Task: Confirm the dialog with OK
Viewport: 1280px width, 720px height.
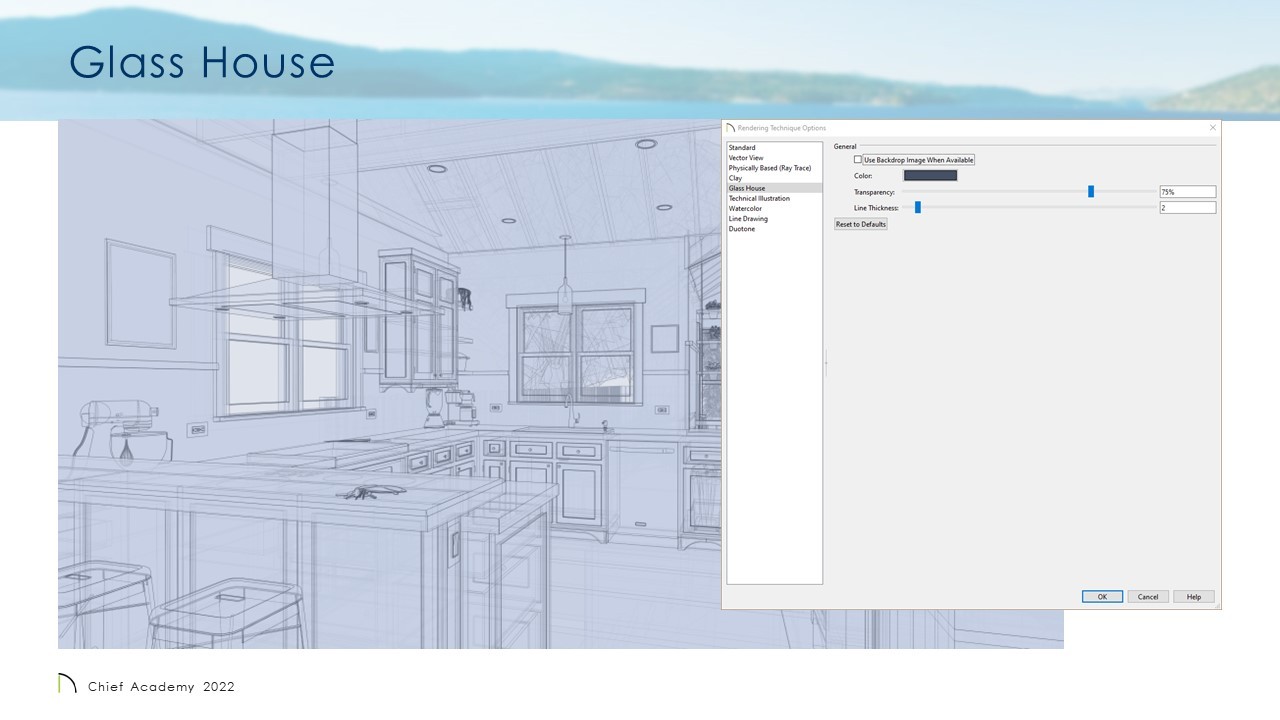Action: 1102,597
